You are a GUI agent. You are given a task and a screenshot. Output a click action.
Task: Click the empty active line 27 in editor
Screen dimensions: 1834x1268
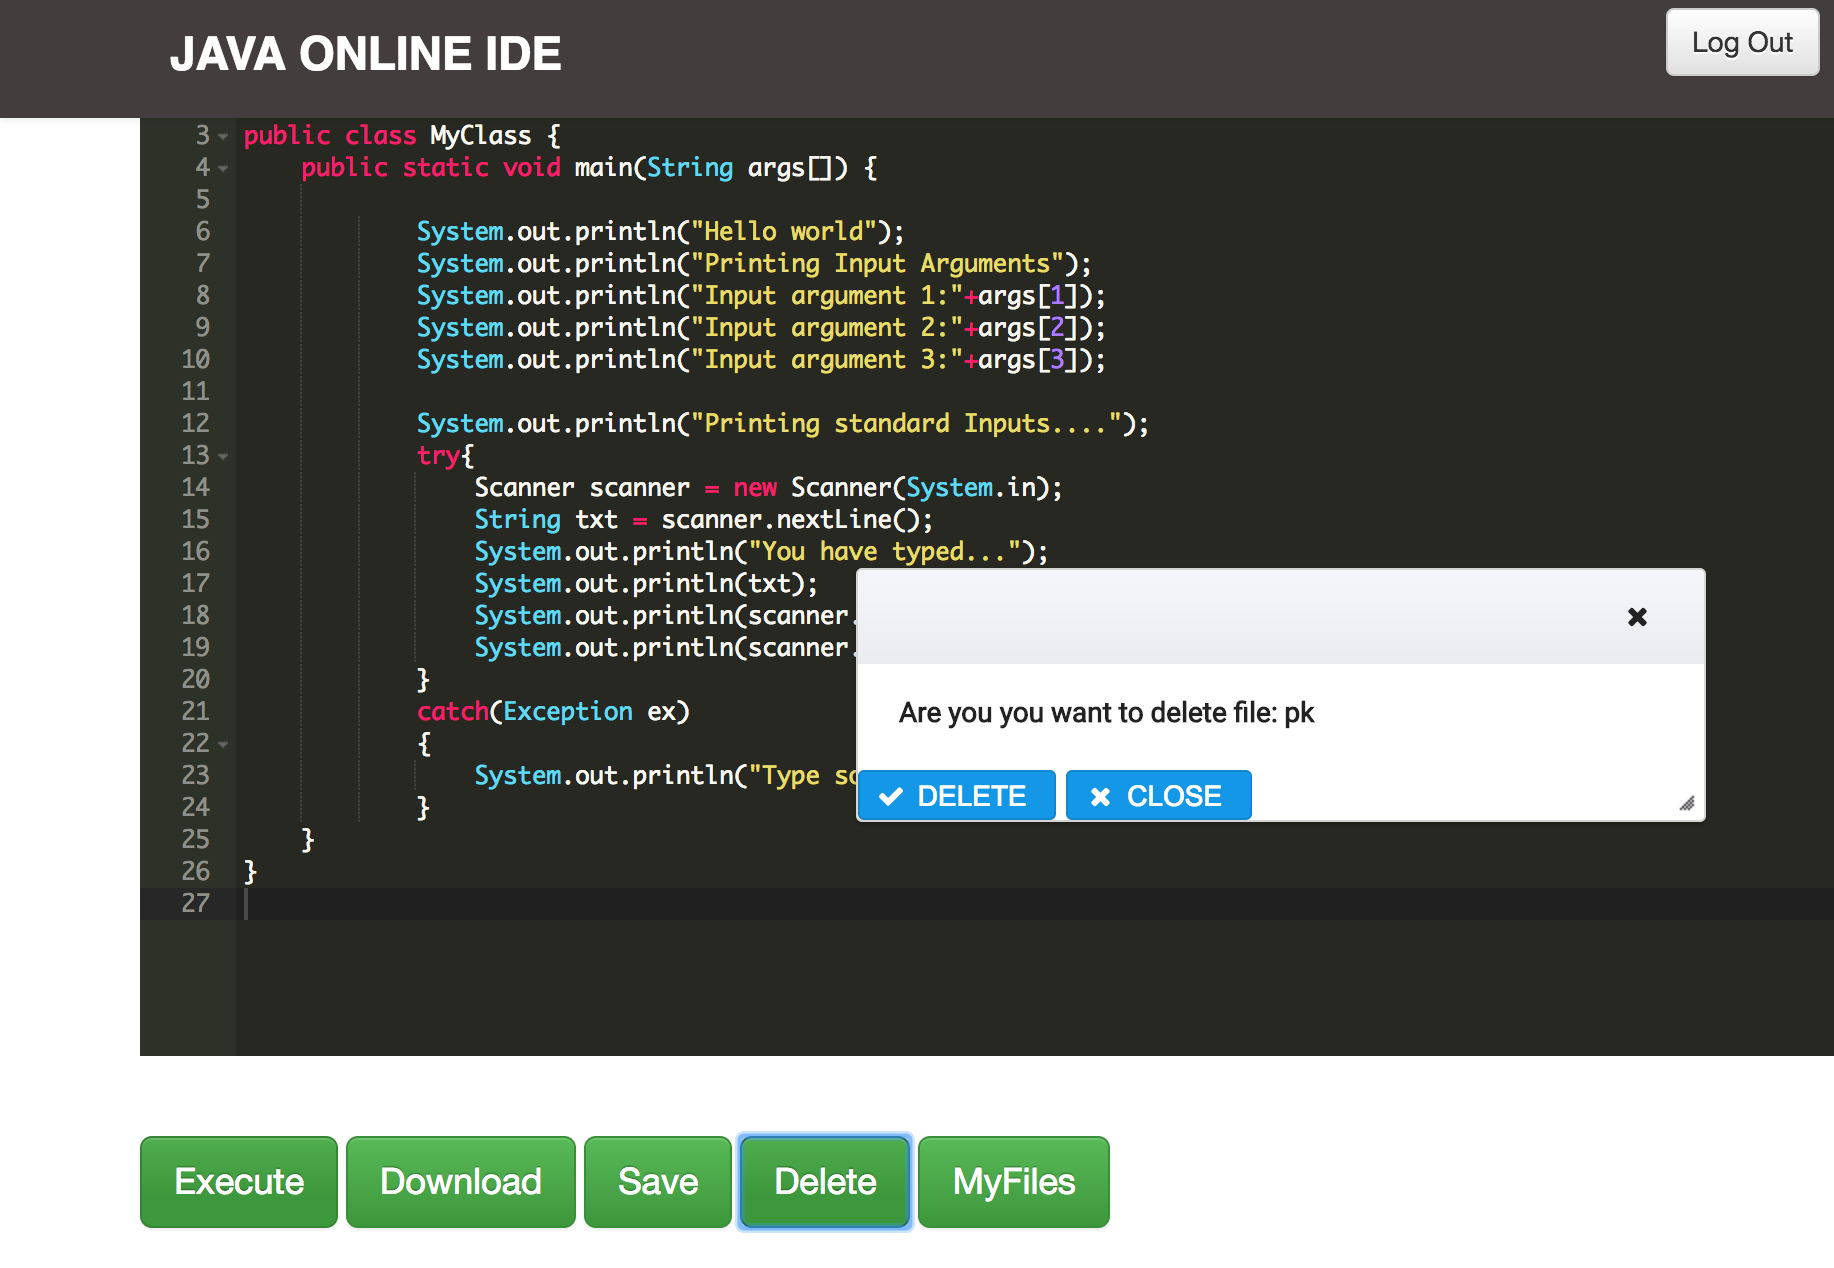[1035, 904]
